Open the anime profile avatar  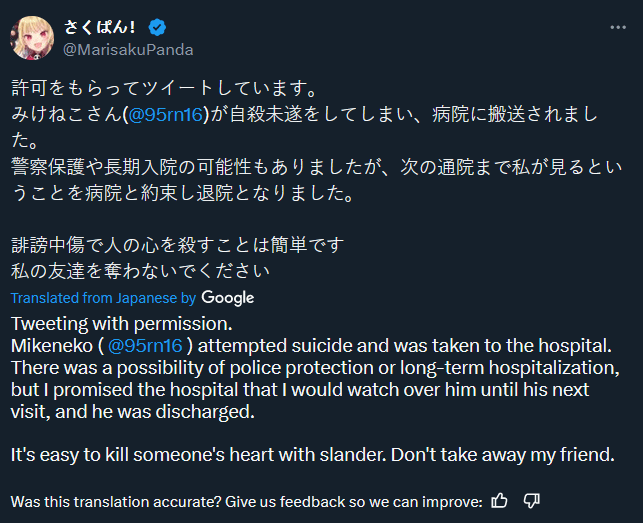click(32, 38)
